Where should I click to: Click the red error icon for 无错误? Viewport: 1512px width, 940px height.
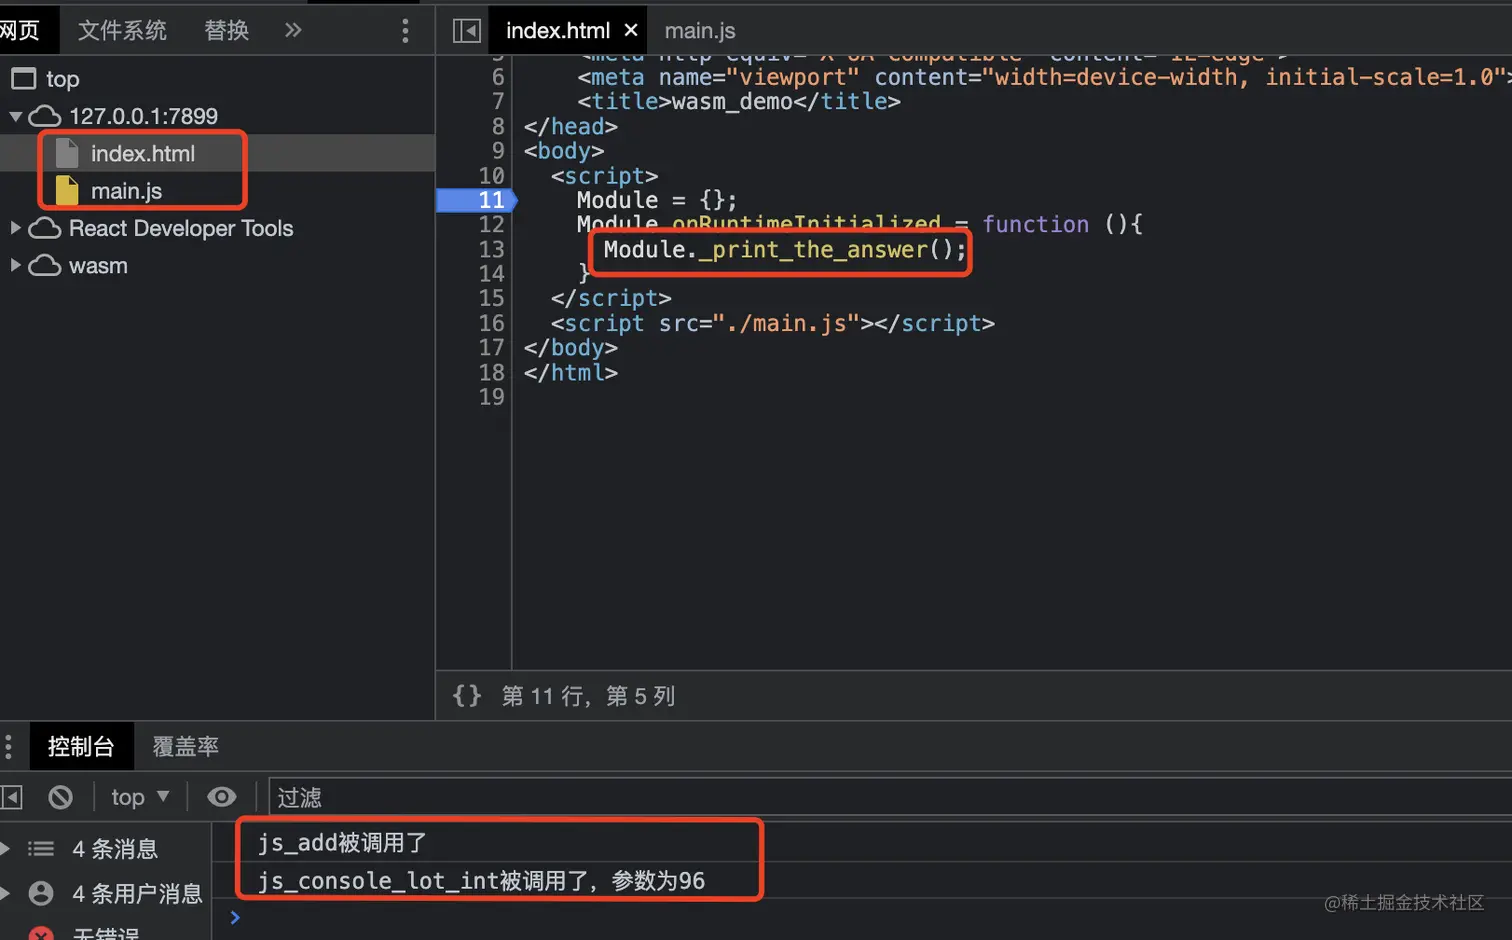click(x=41, y=934)
